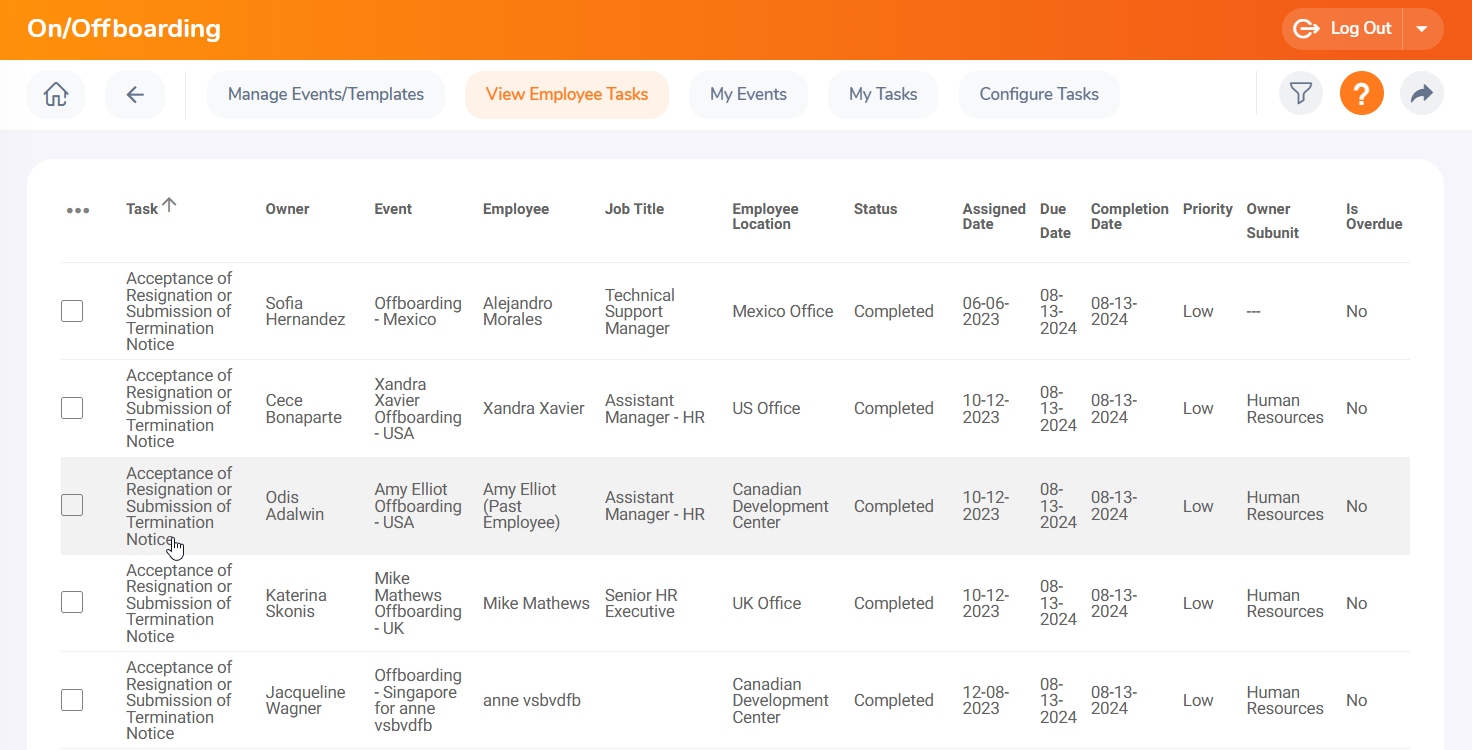
Task: Click the Task column sort arrow
Action: (x=169, y=205)
